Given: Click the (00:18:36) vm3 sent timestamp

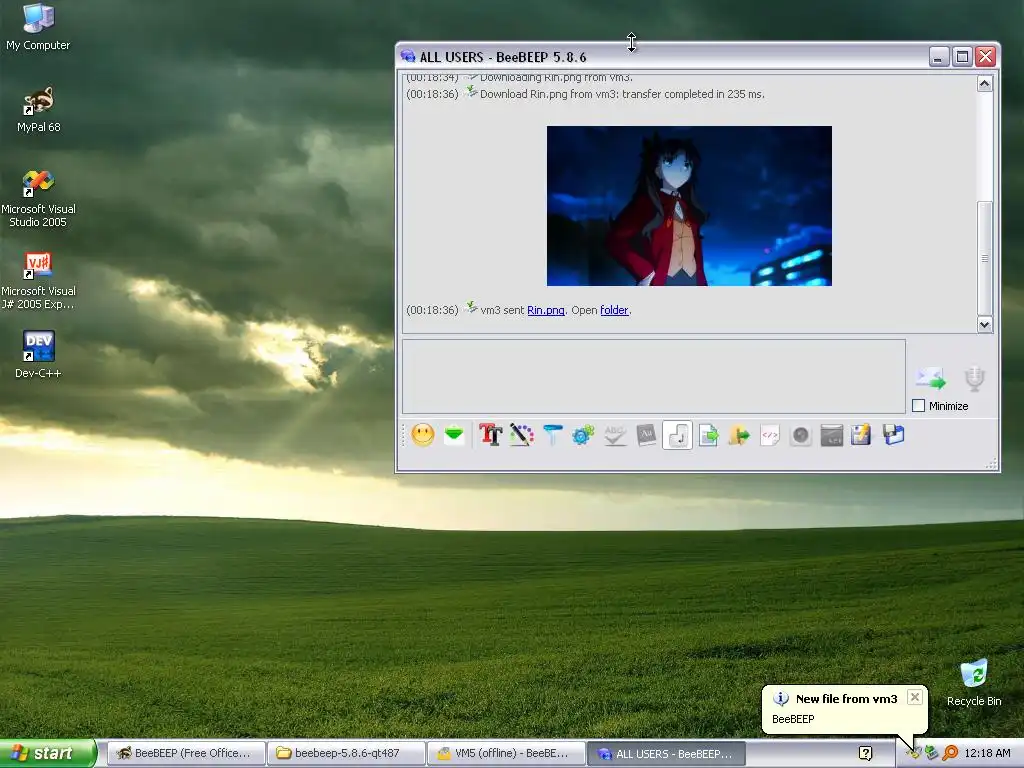Looking at the screenshot, I should coord(432,310).
